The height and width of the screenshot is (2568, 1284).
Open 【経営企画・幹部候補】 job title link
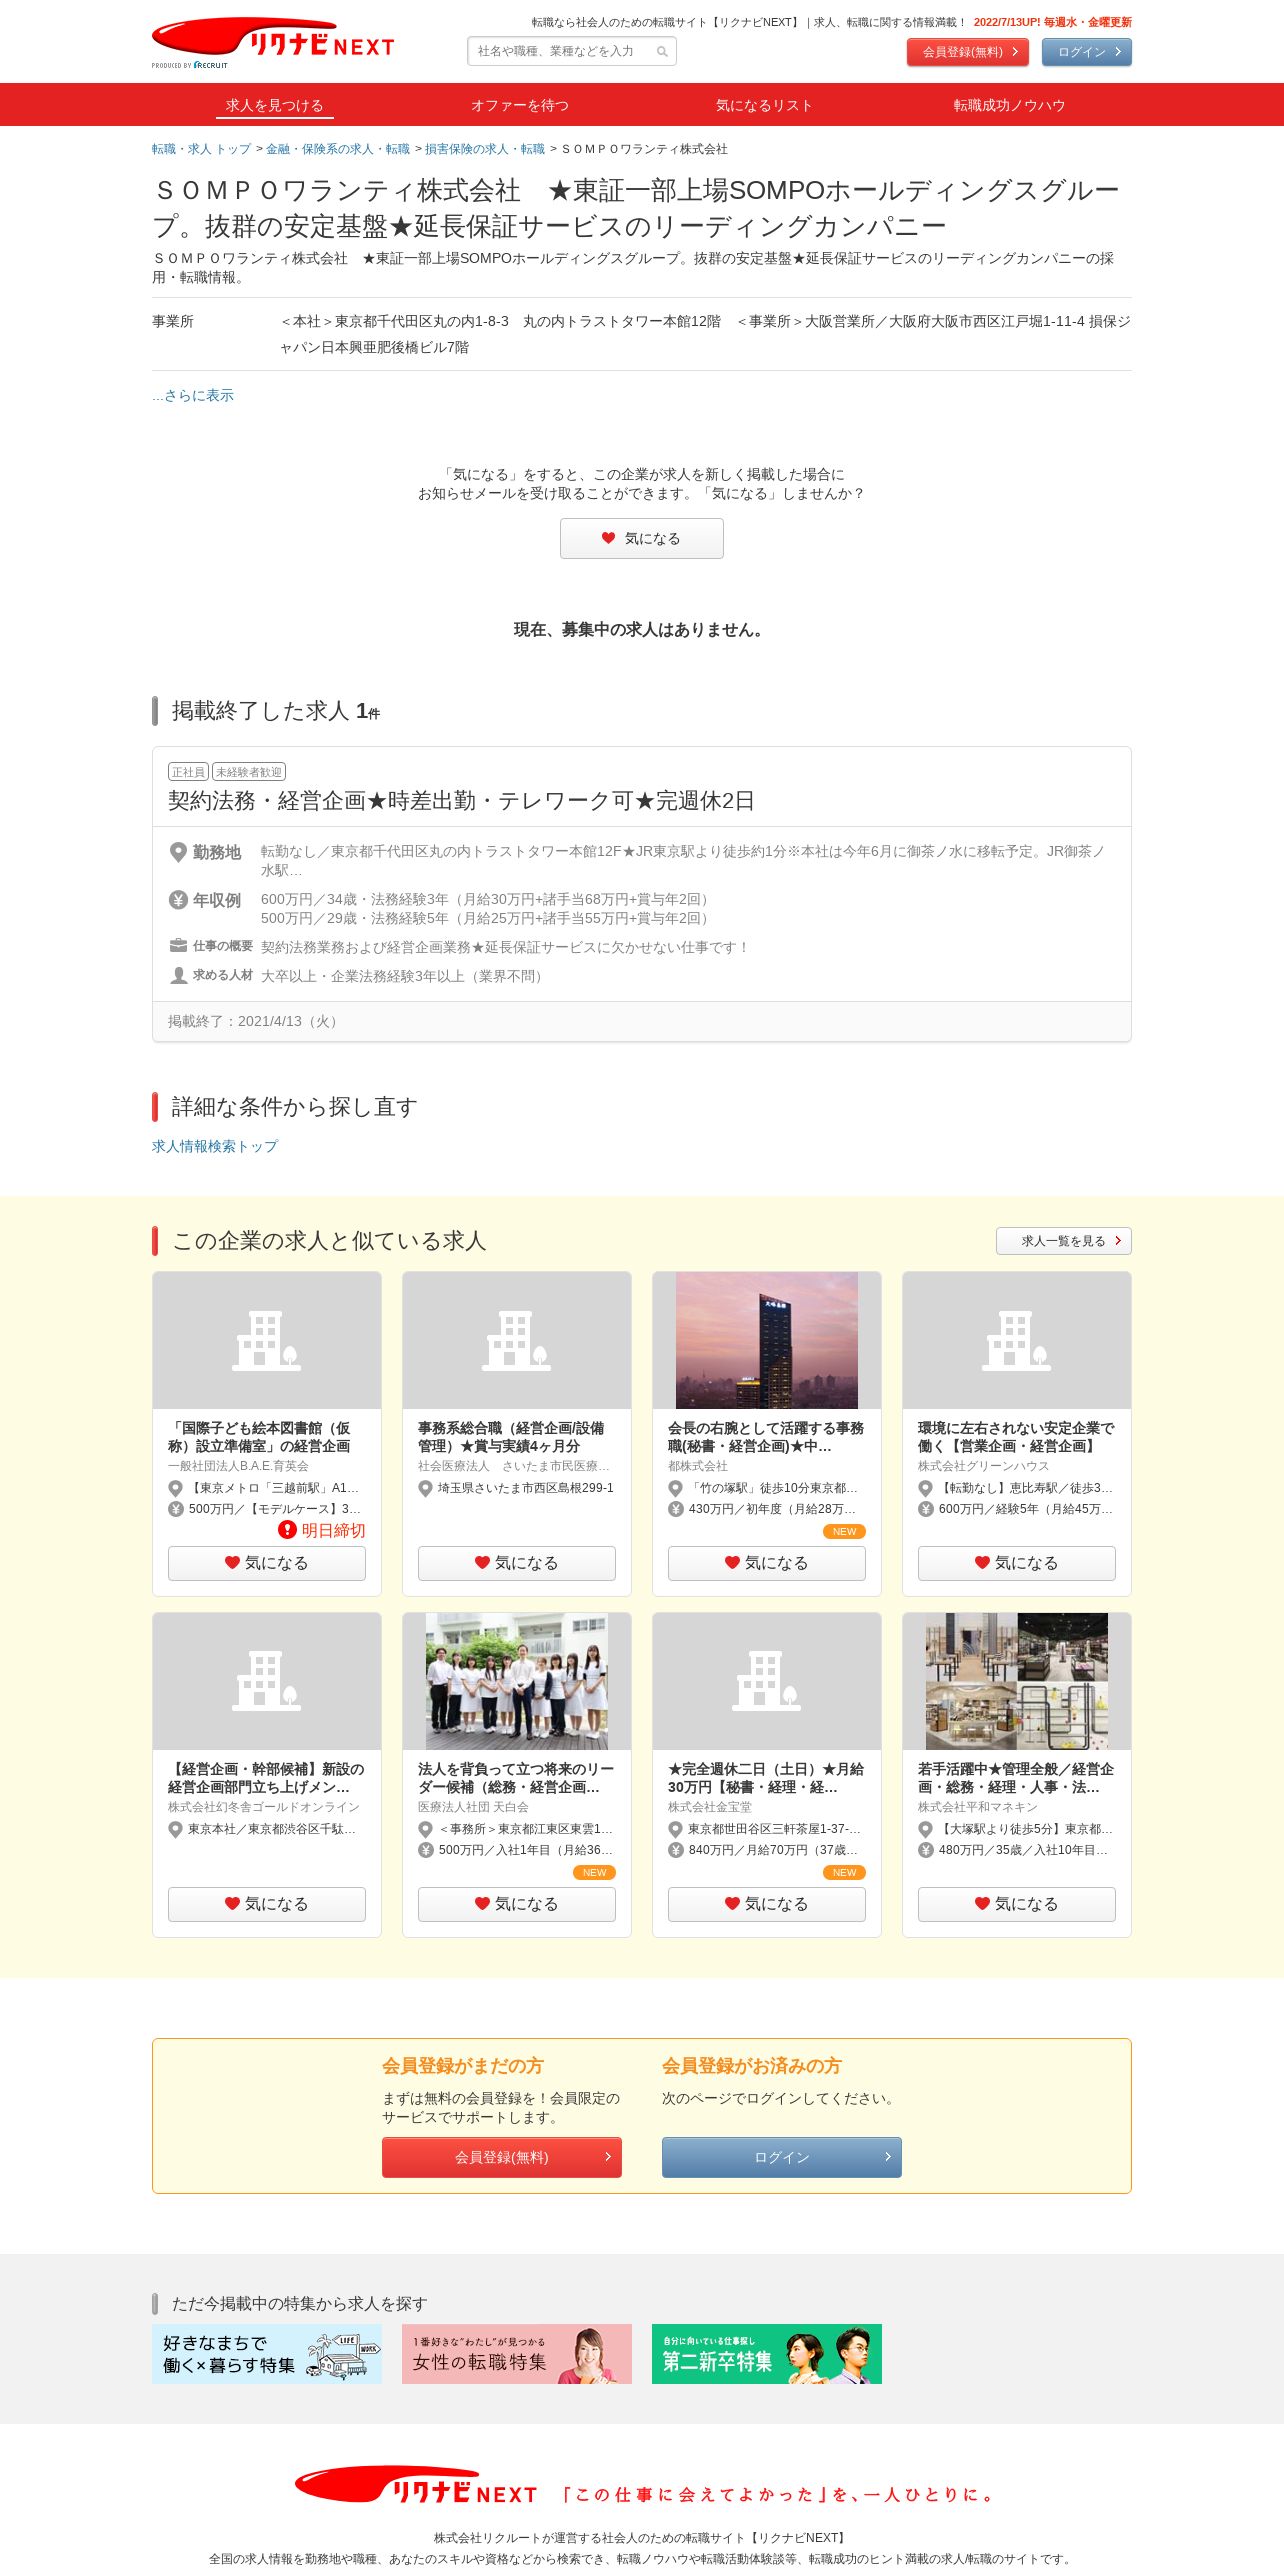coord(266,1778)
